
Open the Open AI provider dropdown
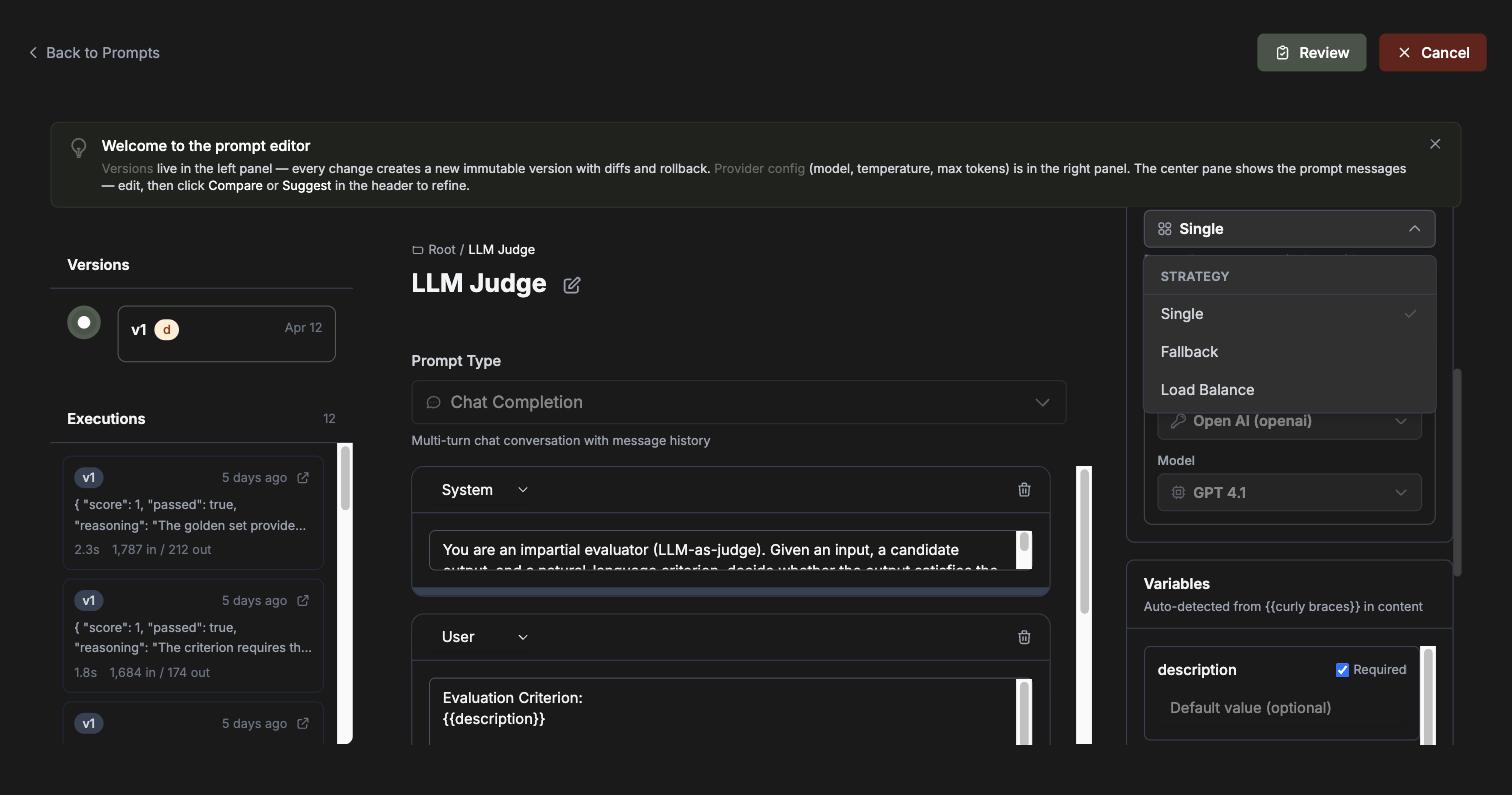1290,421
